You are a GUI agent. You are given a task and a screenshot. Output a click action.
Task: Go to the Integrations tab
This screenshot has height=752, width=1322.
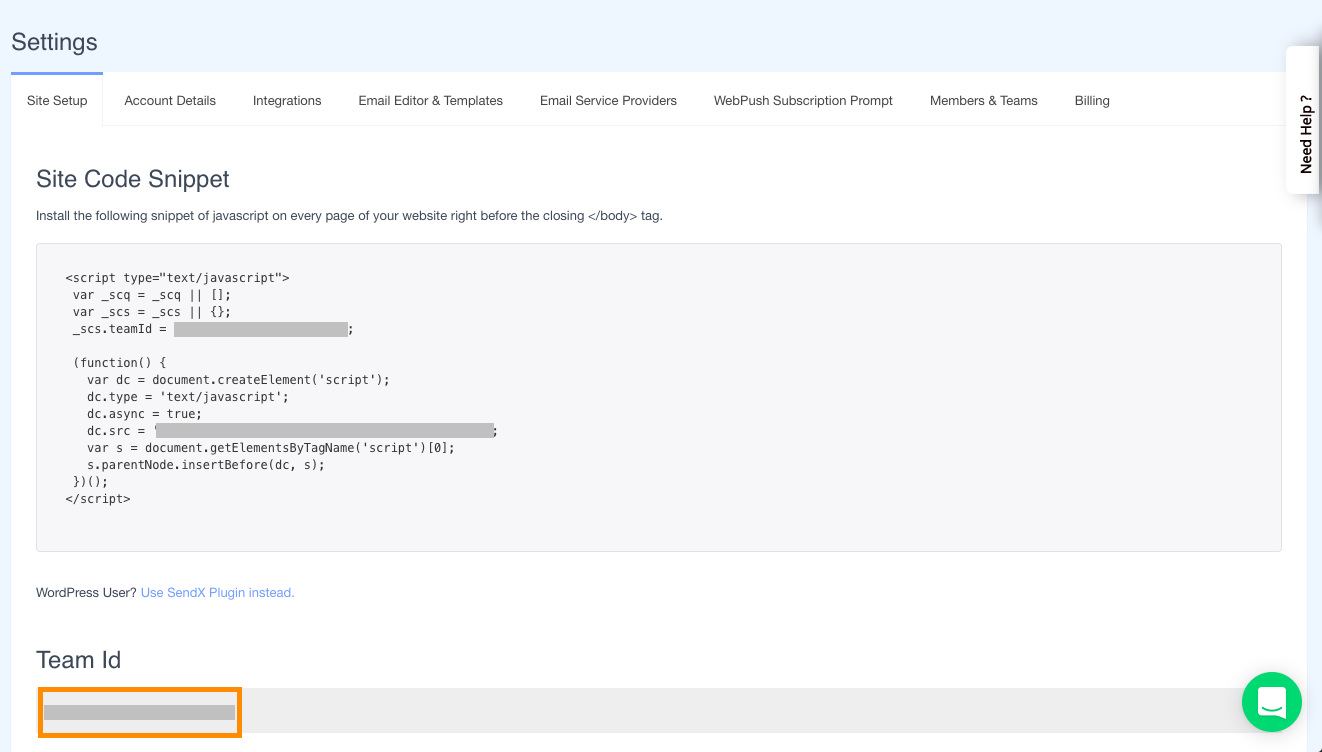[x=287, y=100]
